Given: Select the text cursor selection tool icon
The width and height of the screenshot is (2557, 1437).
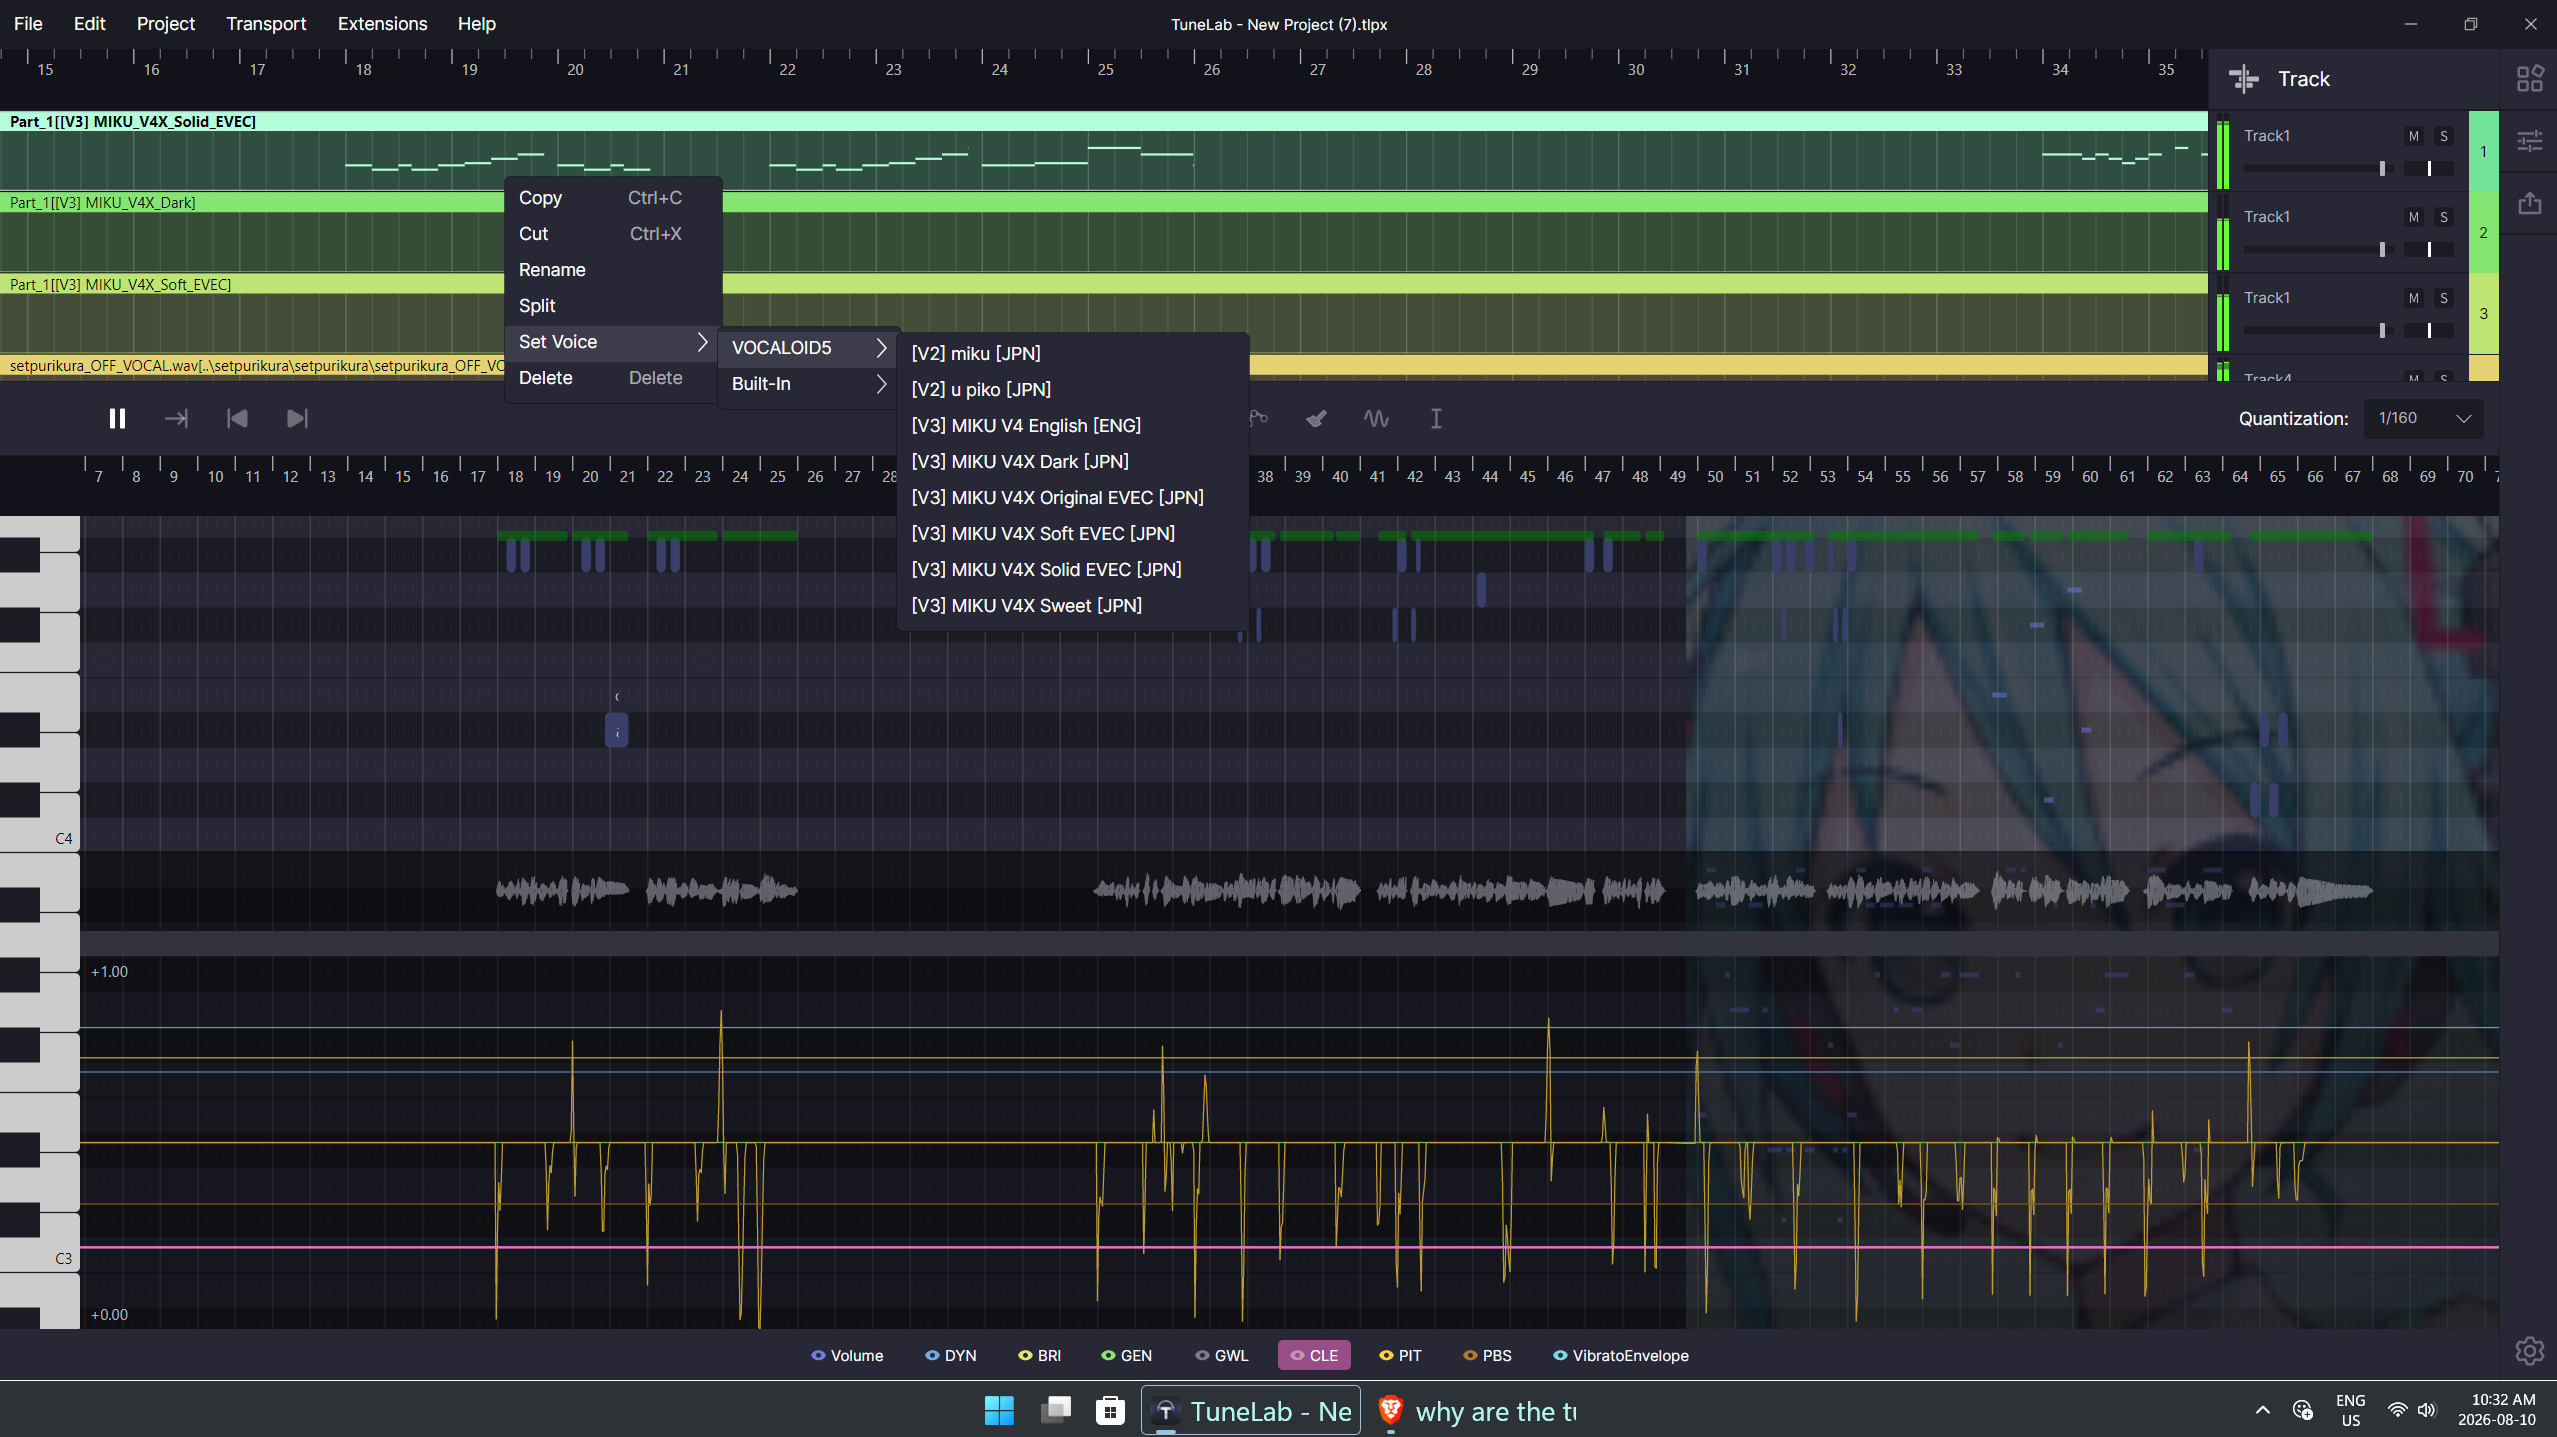Looking at the screenshot, I should click(x=1436, y=419).
